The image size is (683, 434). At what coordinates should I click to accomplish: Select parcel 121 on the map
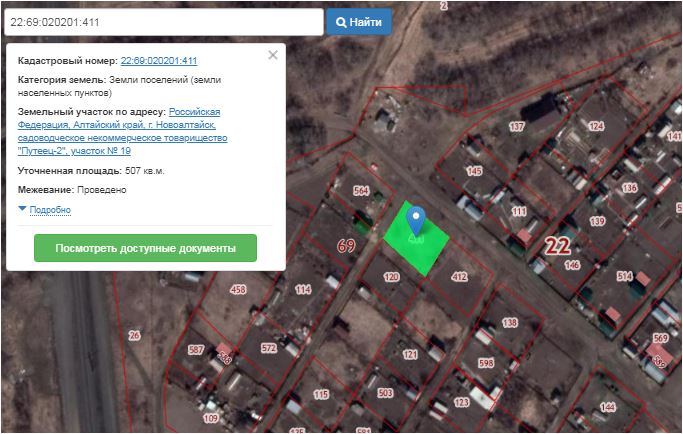point(410,354)
